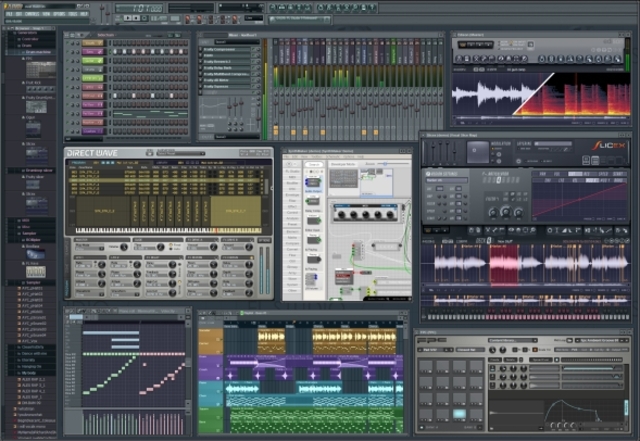Viewport: 640px width, 441px height.
Task: Click the transport stop button
Action: (x=136, y=18)
